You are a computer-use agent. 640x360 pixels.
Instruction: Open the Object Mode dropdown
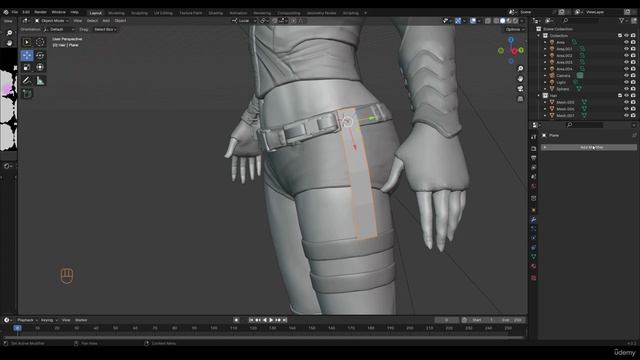pyautogui.click(x=51, y=20)
